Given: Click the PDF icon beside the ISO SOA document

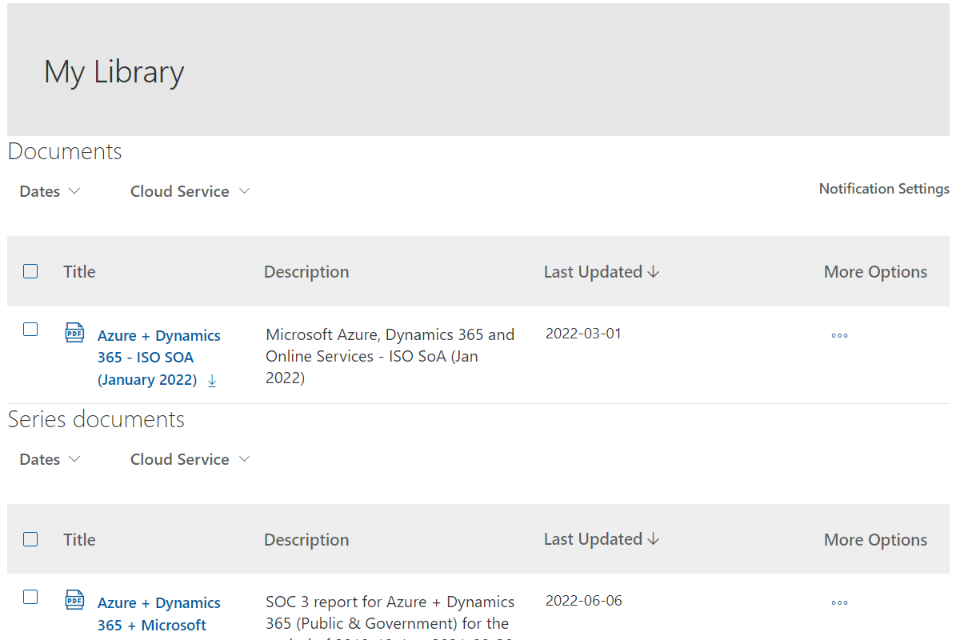Looking at the screenshot, I should point(75,333).
